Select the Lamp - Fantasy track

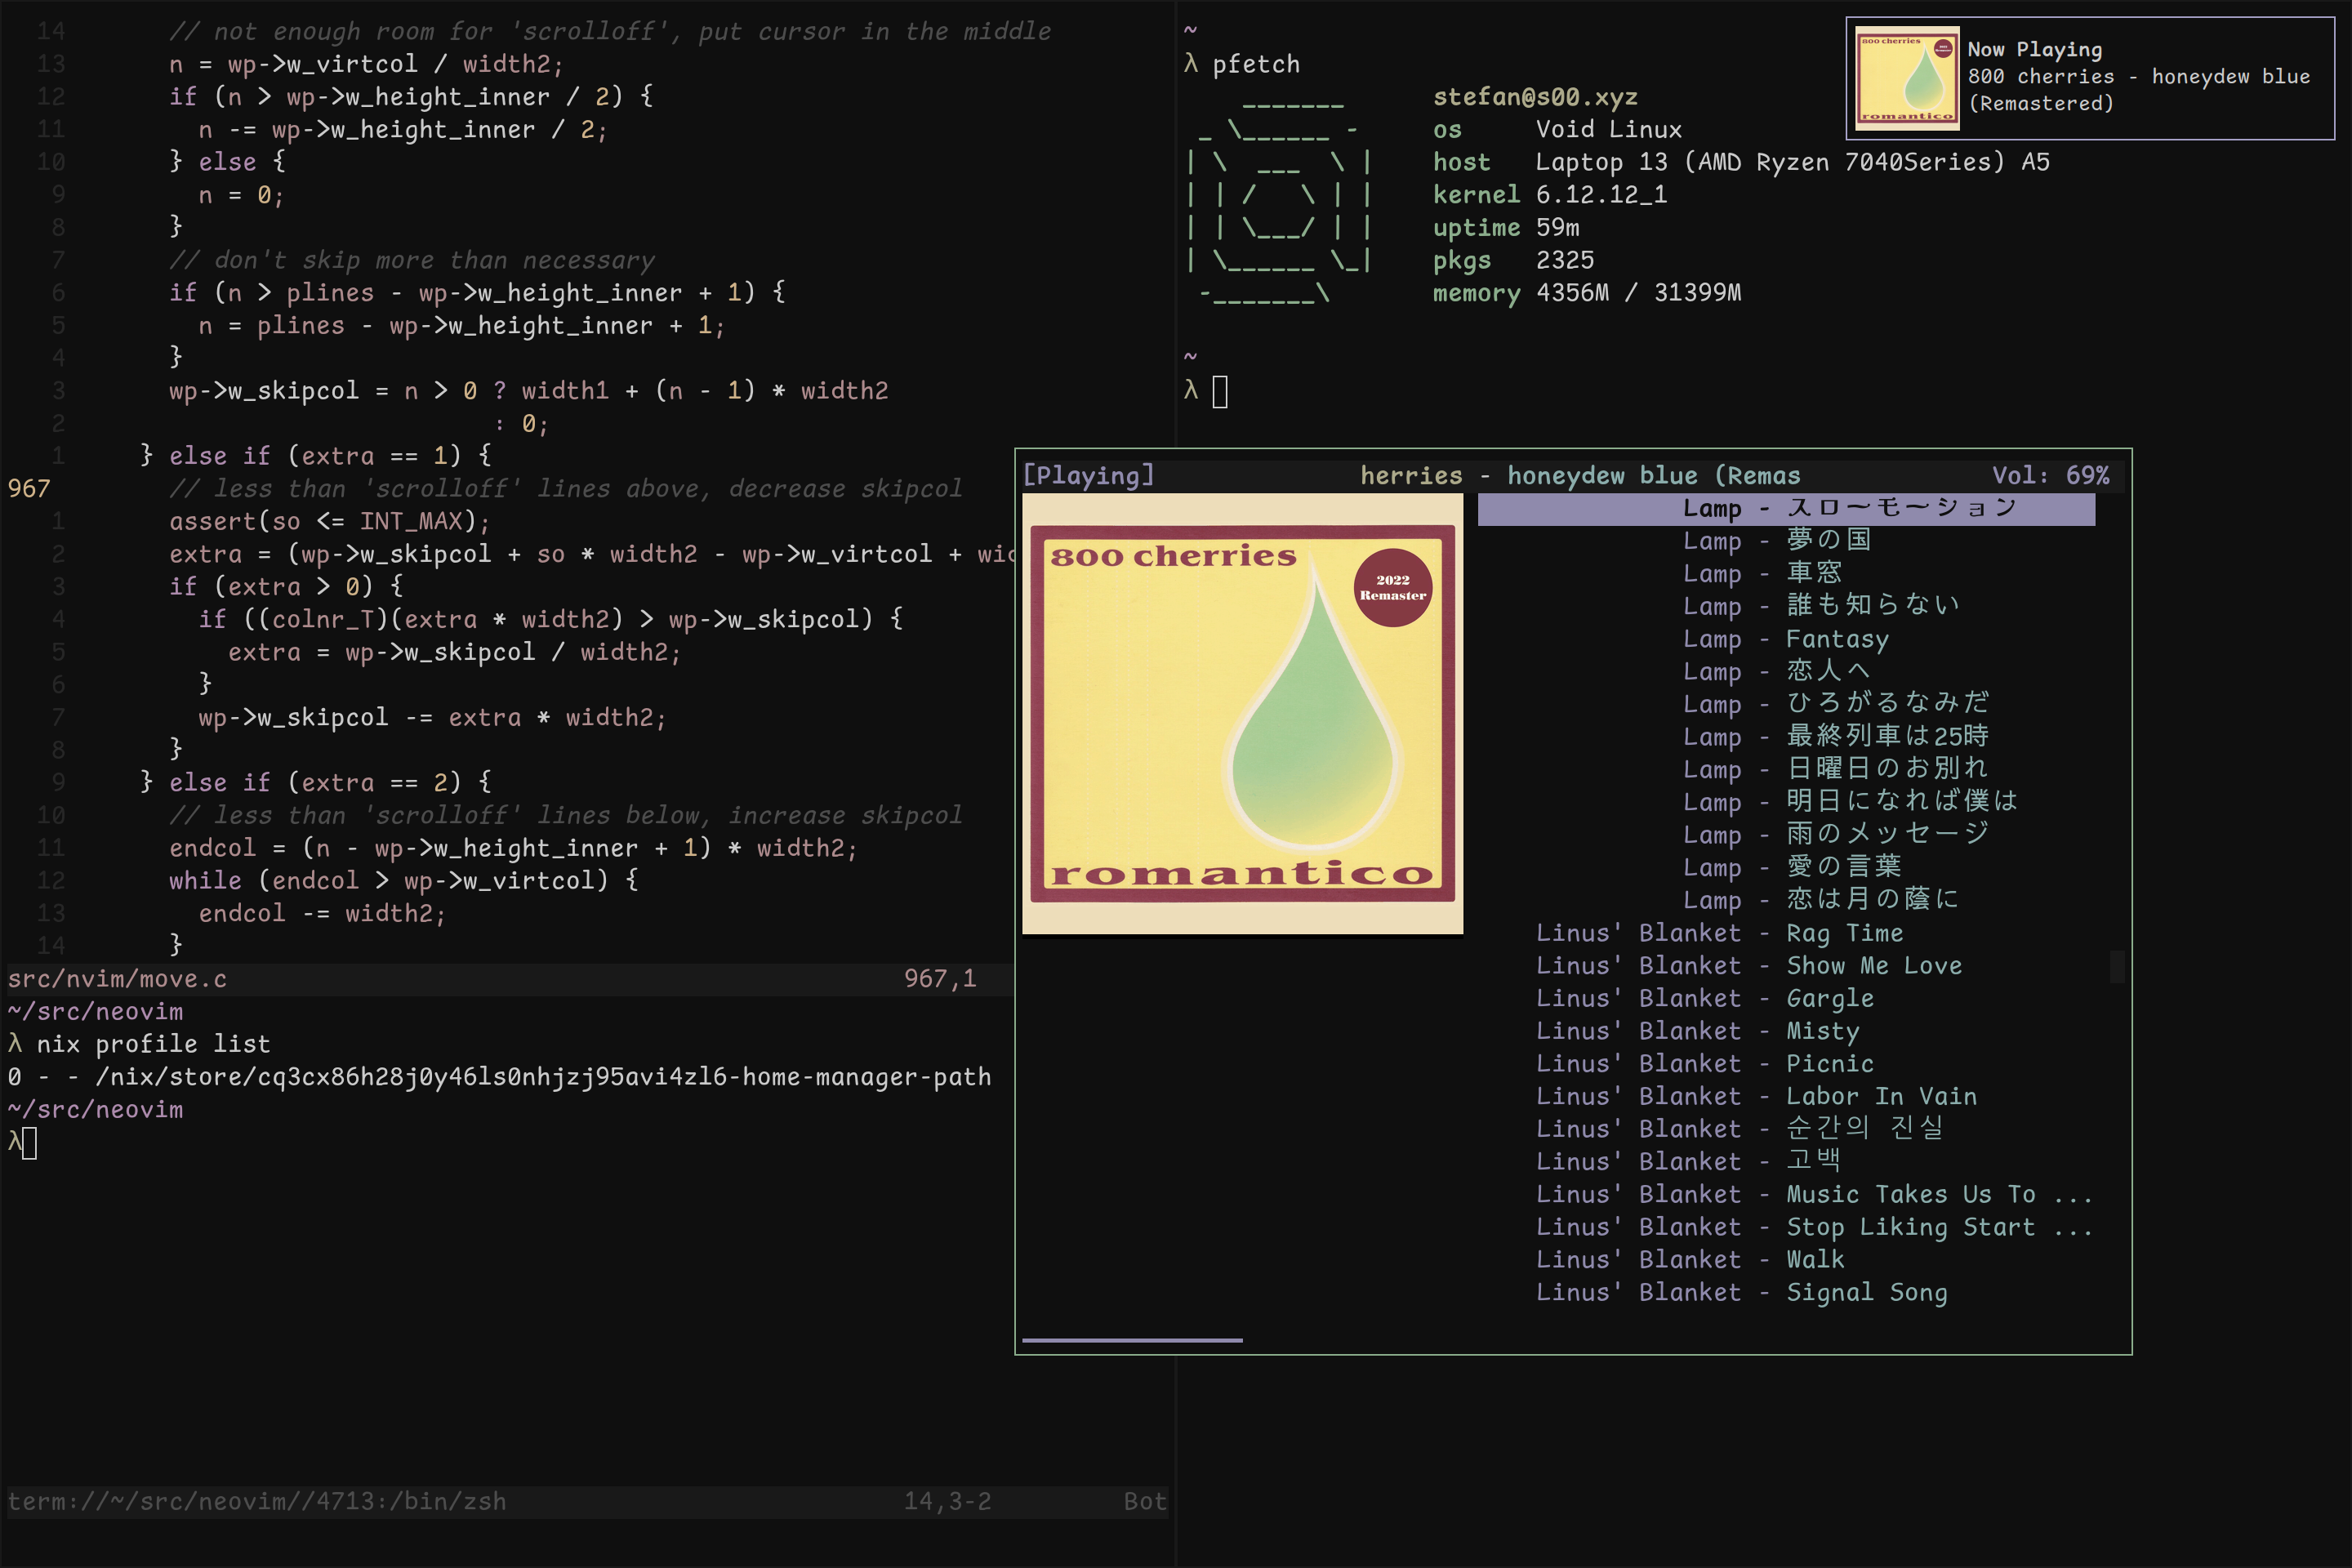tap(1785, 639)
